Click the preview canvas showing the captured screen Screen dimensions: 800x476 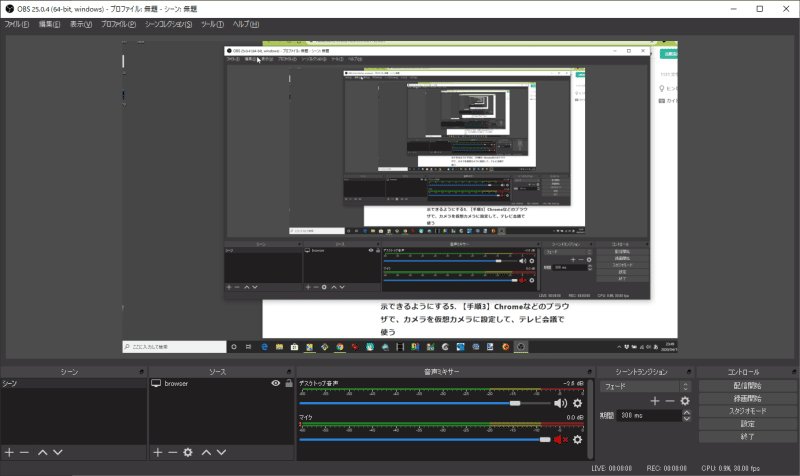point(400,197)
